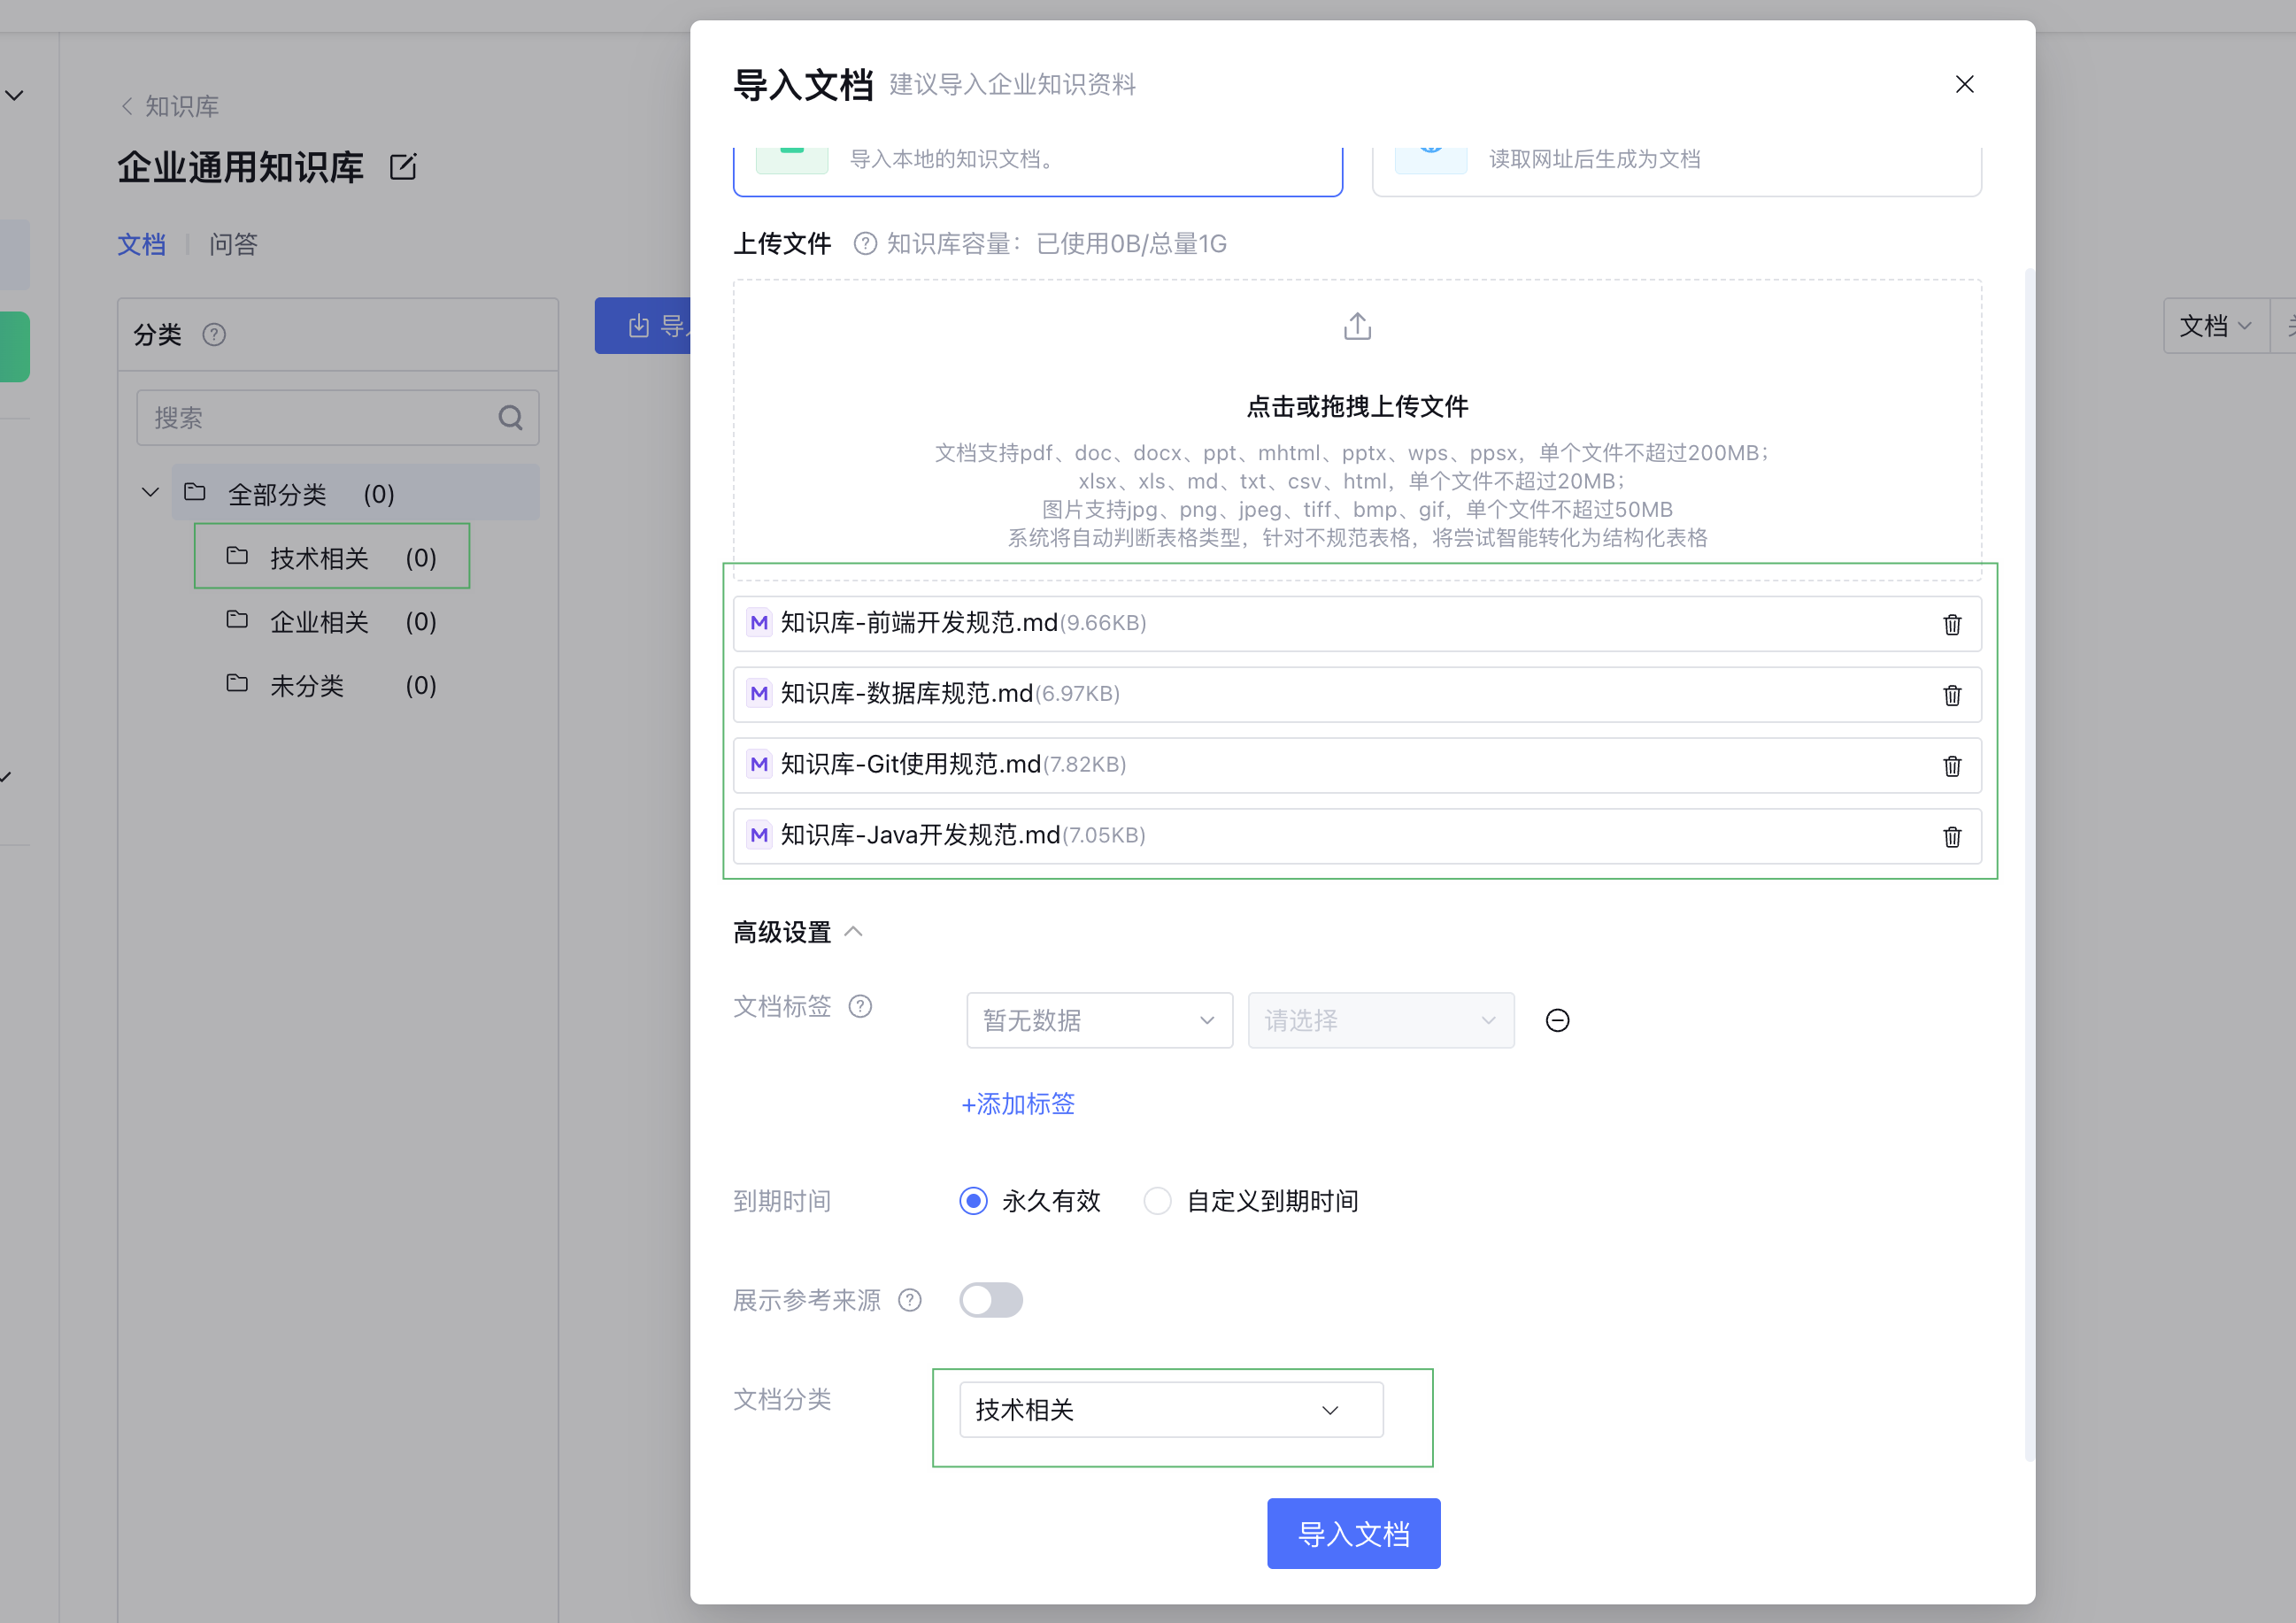Image resolution: width=2296 pixels, height=1623 pixels.
Task: Collapse the 全部分类 tree node
Action: [149, 492]
